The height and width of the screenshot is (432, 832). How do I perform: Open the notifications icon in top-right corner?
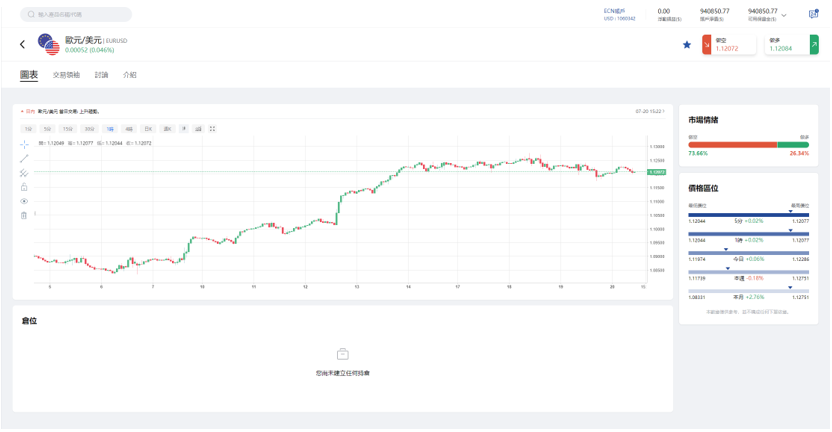point(813,15)
